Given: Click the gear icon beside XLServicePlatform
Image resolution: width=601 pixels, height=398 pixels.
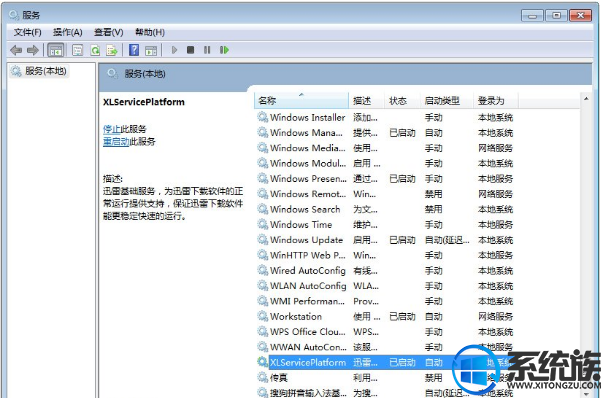Looking at the screenshot, I should [x=263, y=362].
